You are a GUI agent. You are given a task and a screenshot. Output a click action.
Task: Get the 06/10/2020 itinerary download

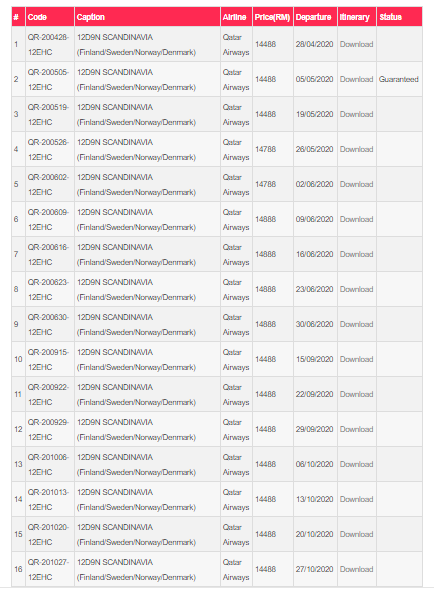point(356,465)
